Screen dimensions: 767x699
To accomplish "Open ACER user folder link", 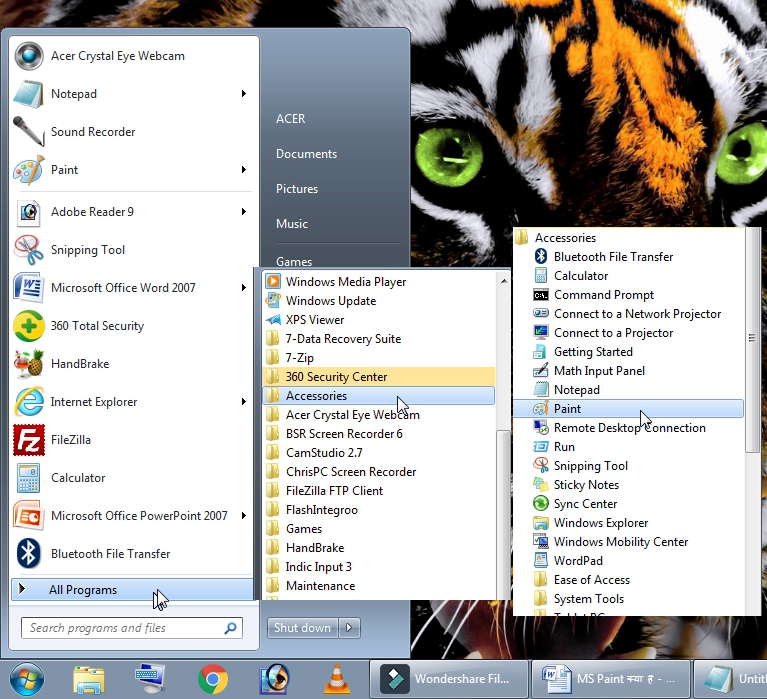I will click(290, 119).
